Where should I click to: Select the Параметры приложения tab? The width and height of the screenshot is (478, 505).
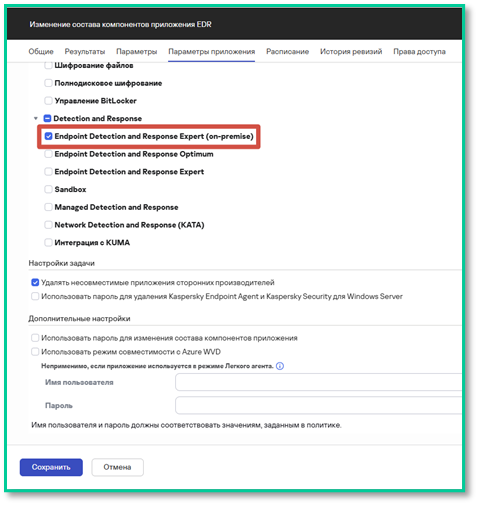point(211,52)
